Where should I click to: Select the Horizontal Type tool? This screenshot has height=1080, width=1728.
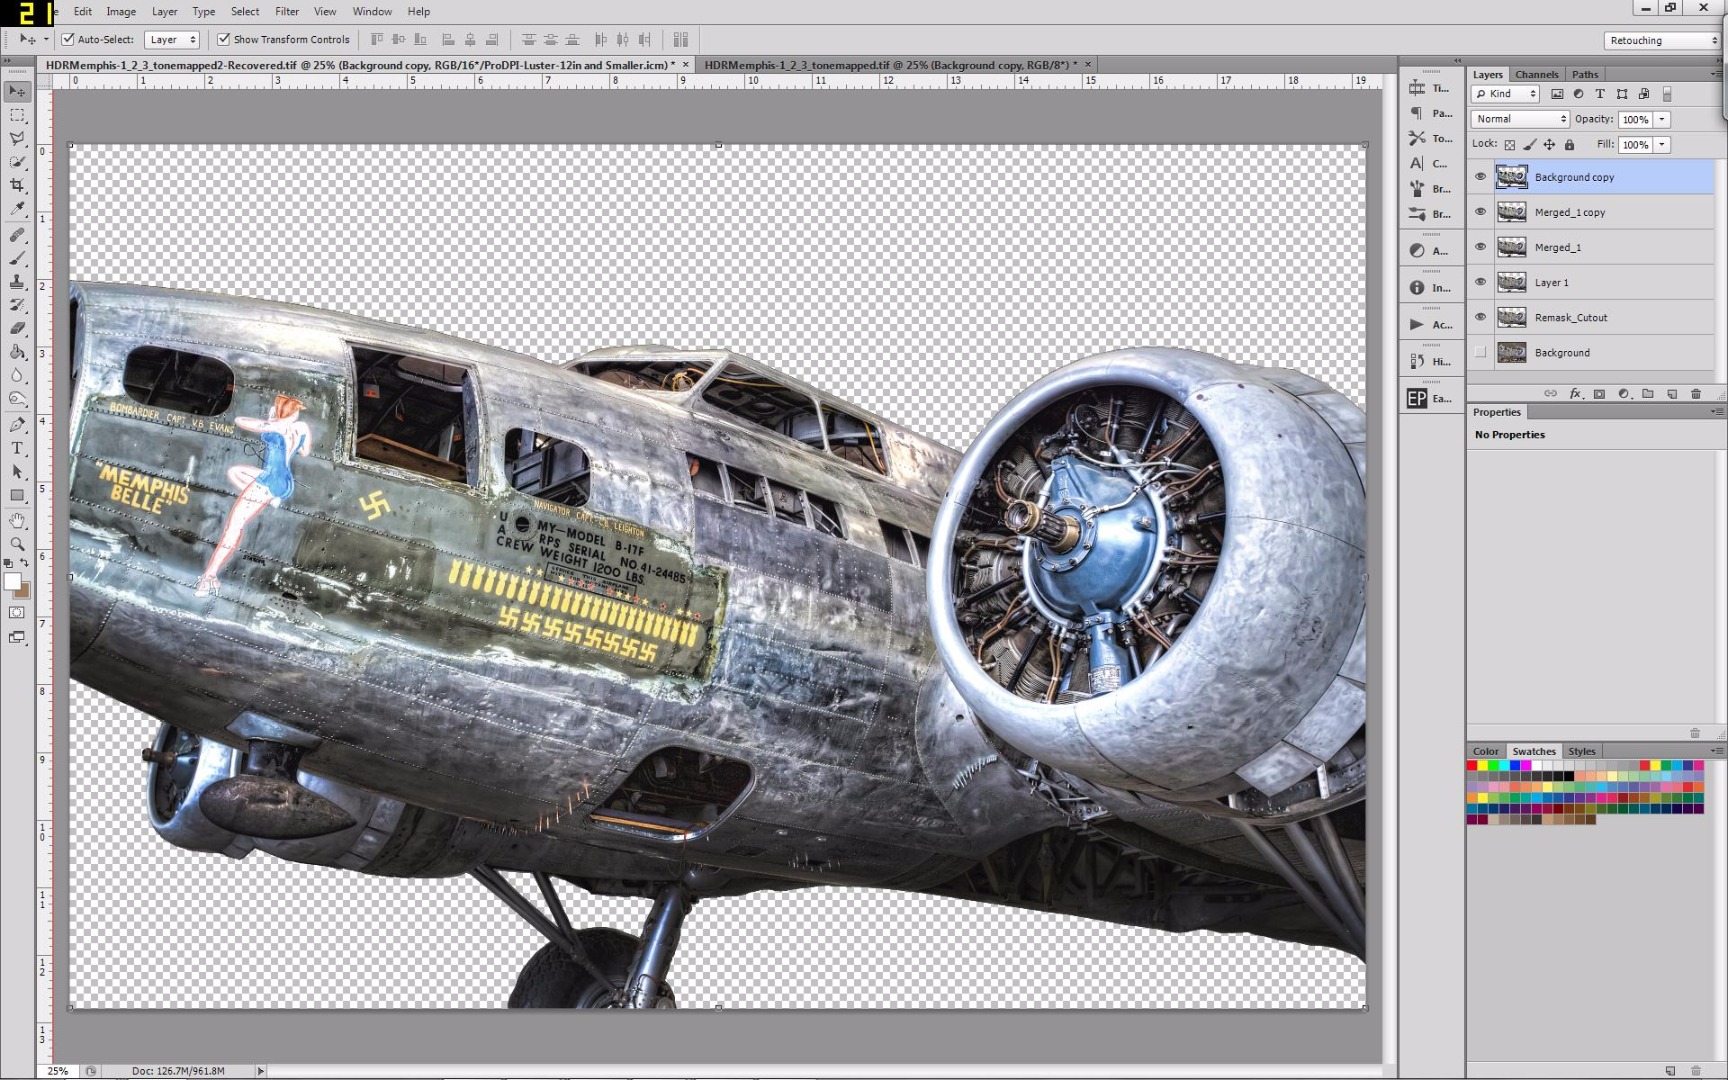coord(17,448)
